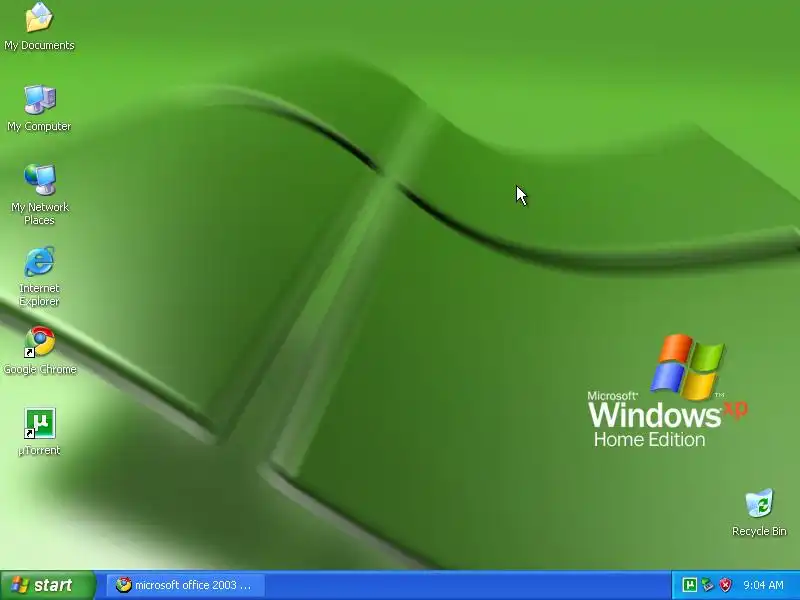Screen dimensions: 800x600
Task: Switch to the microsoft office 2003 taskbar window
Action: tap(186, 585)
